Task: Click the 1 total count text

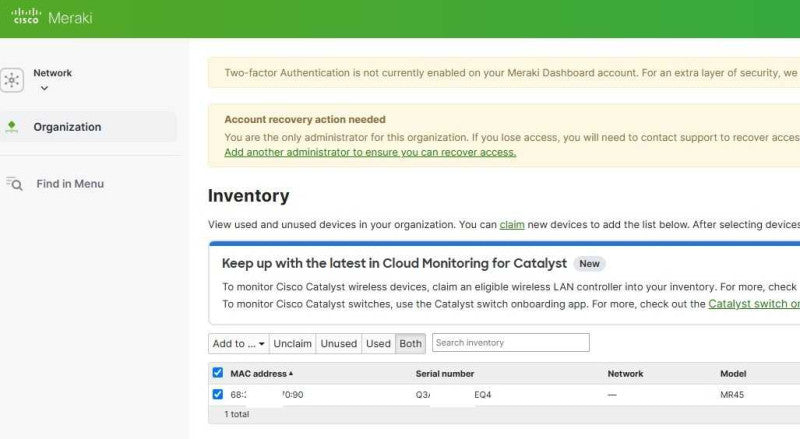Action: pos(237,414)
